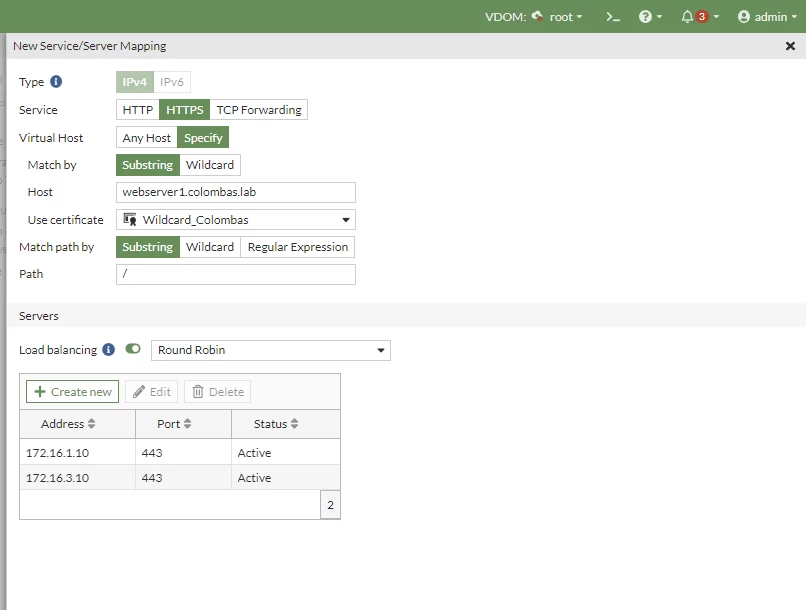Viewport: 806px width, 610px height.
Task: Click Active status of 172.16.3.10 row
Action: 254,477
